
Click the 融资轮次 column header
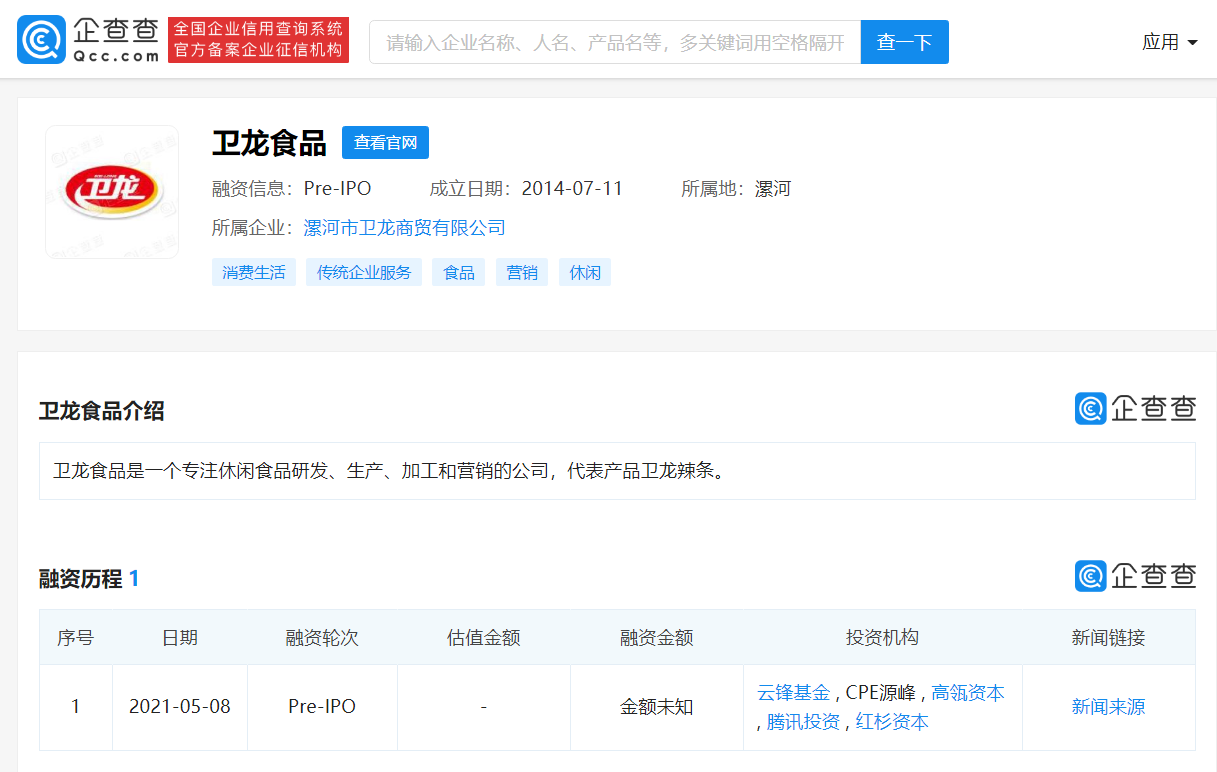[322, 637]
